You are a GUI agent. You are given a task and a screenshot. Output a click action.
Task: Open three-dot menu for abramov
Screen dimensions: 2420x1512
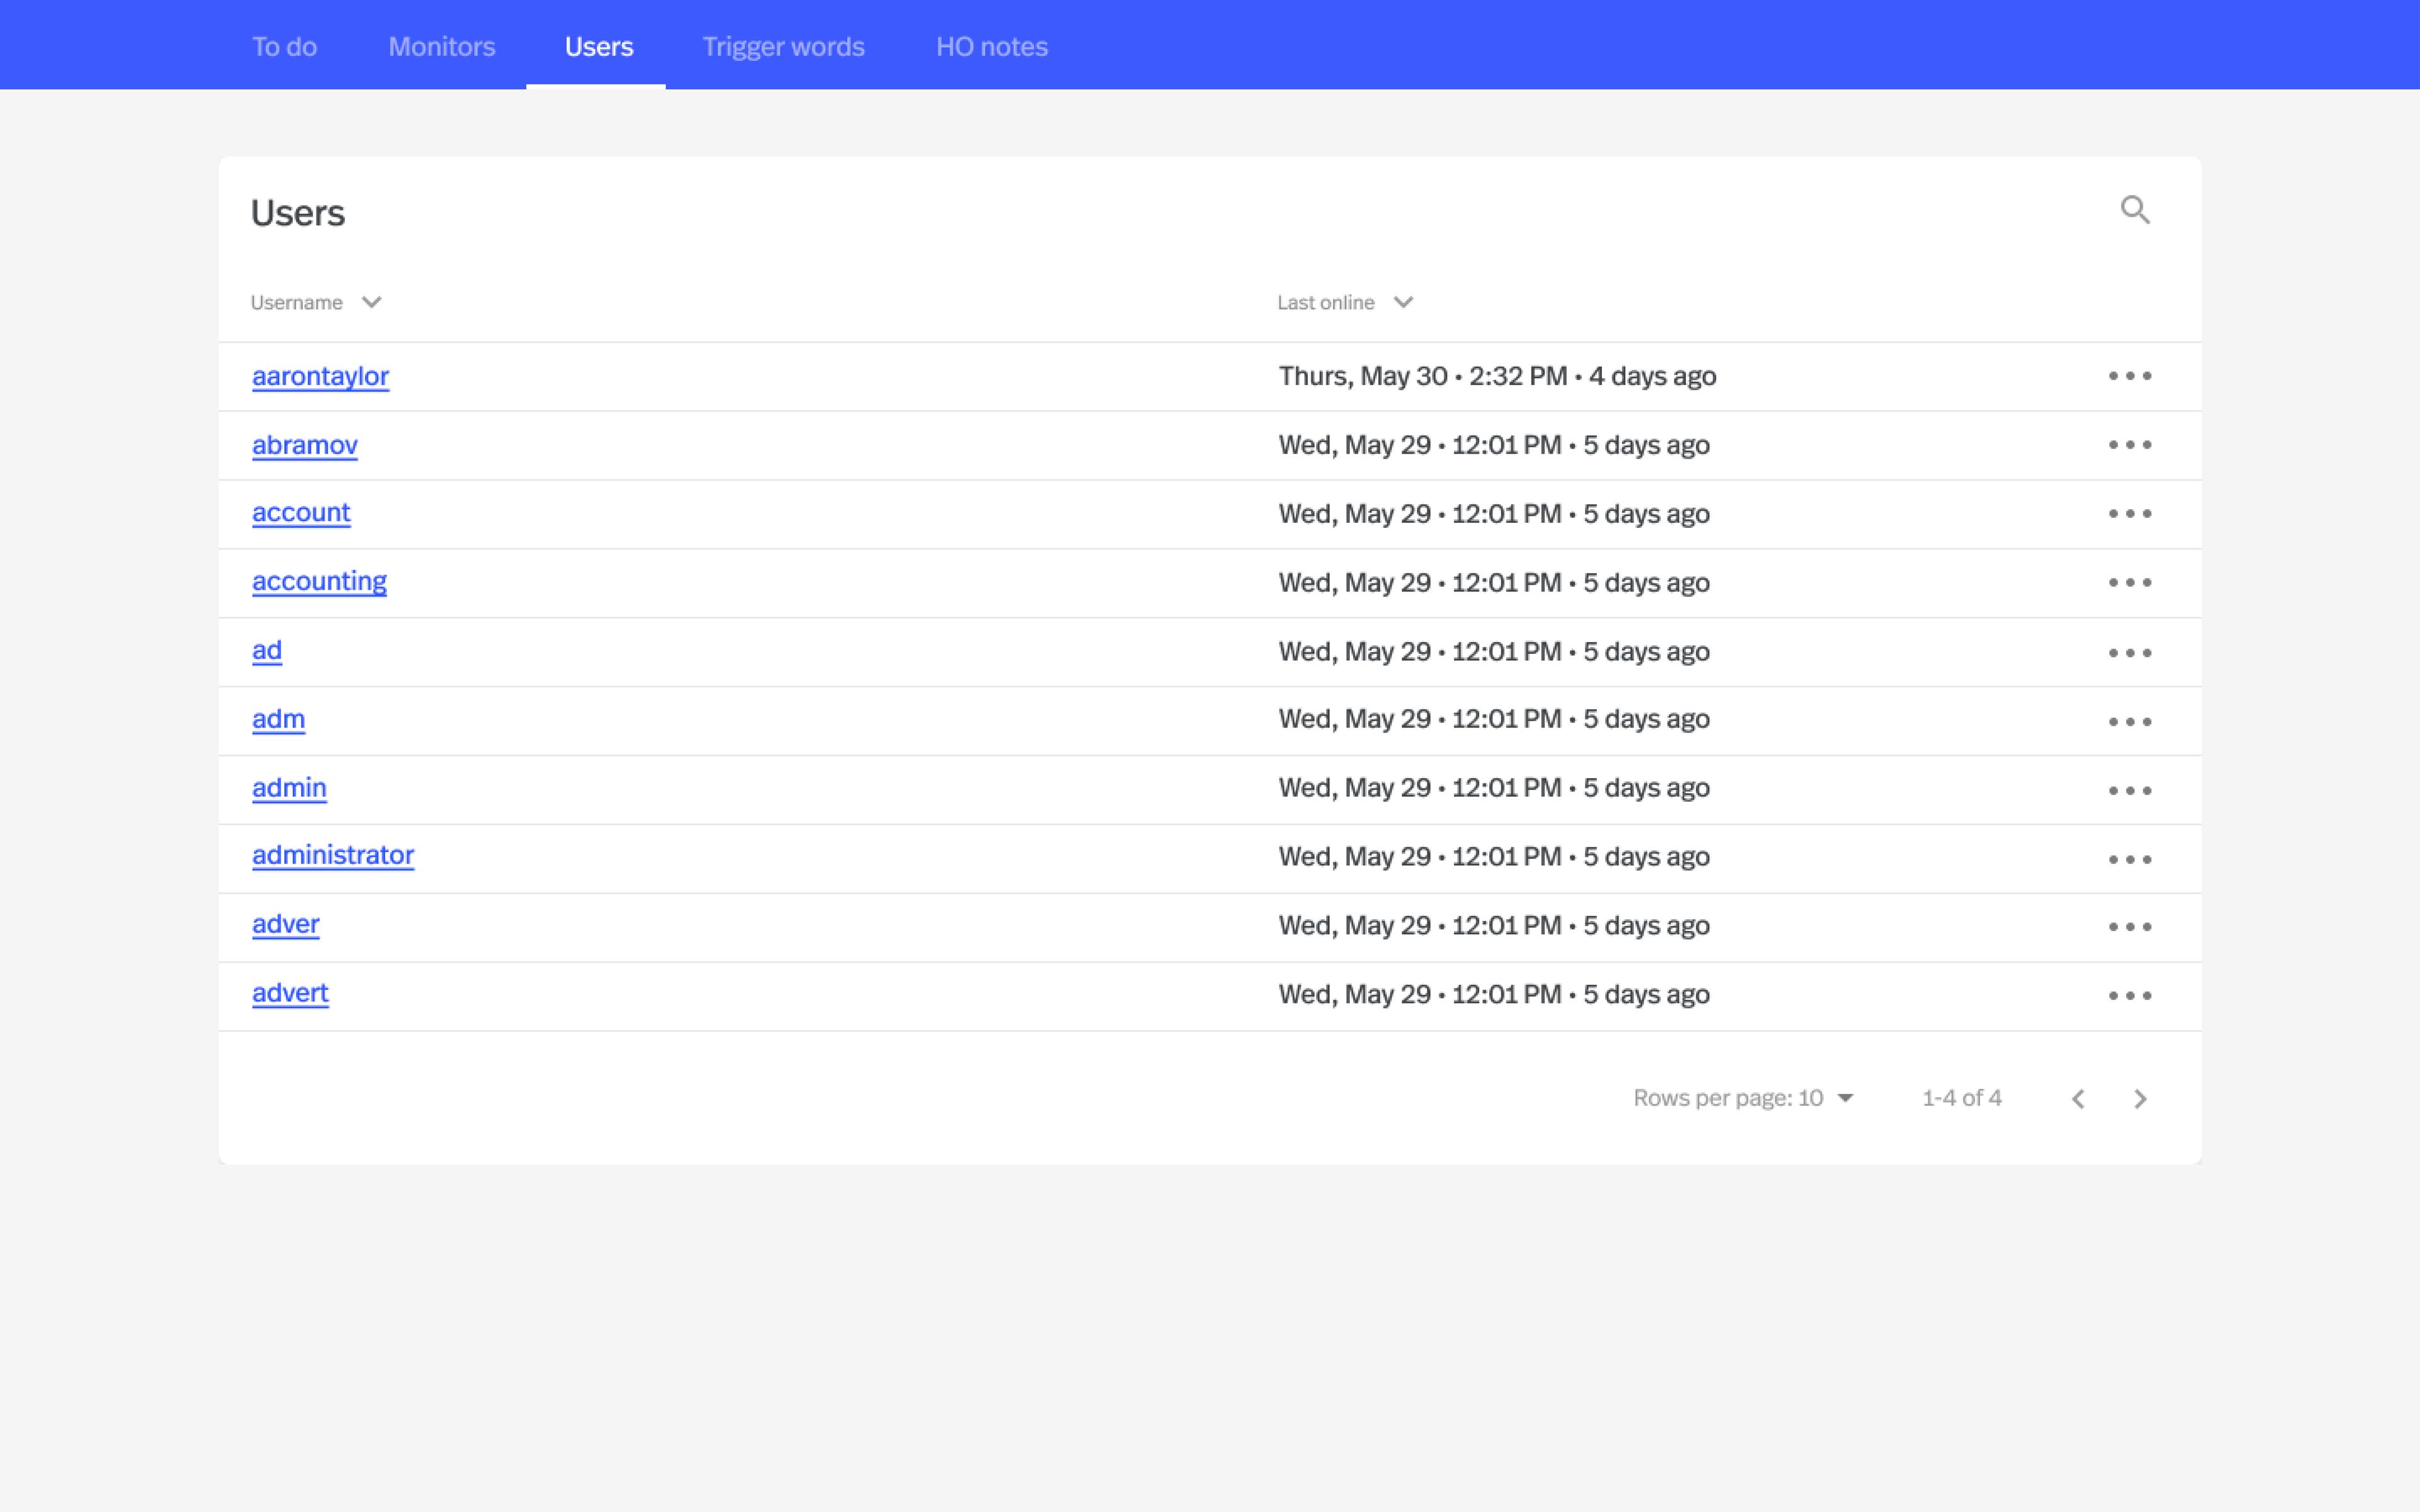point(2129,445)
